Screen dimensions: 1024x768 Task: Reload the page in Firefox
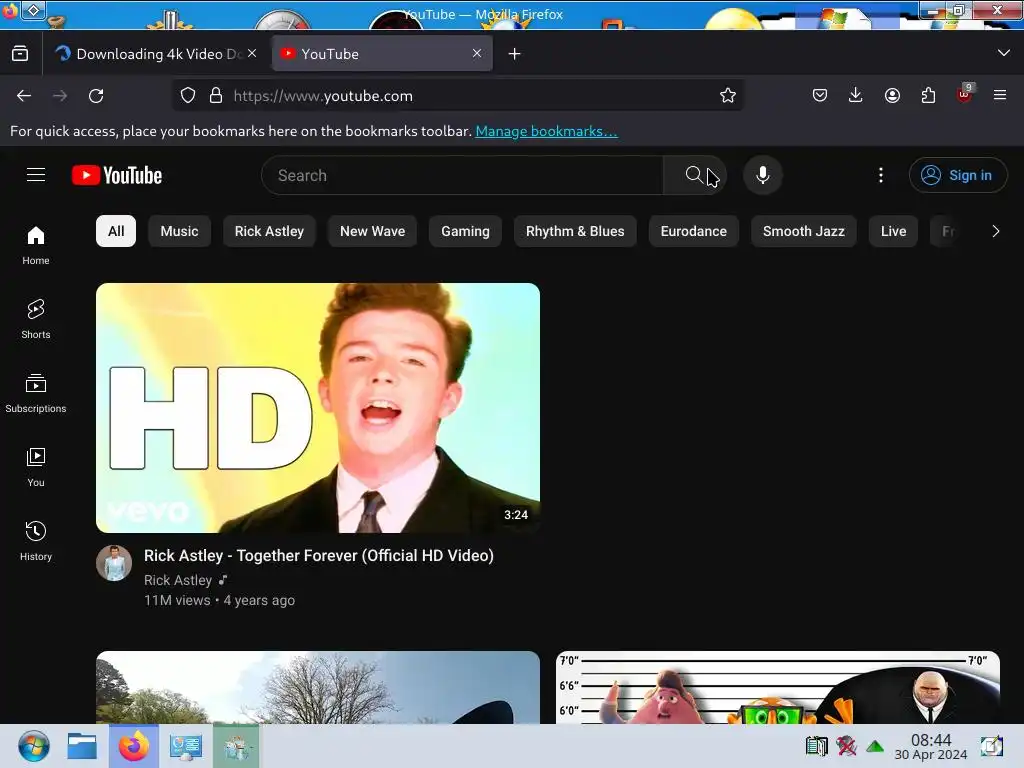pyautogui.click(x=96, y=96)
